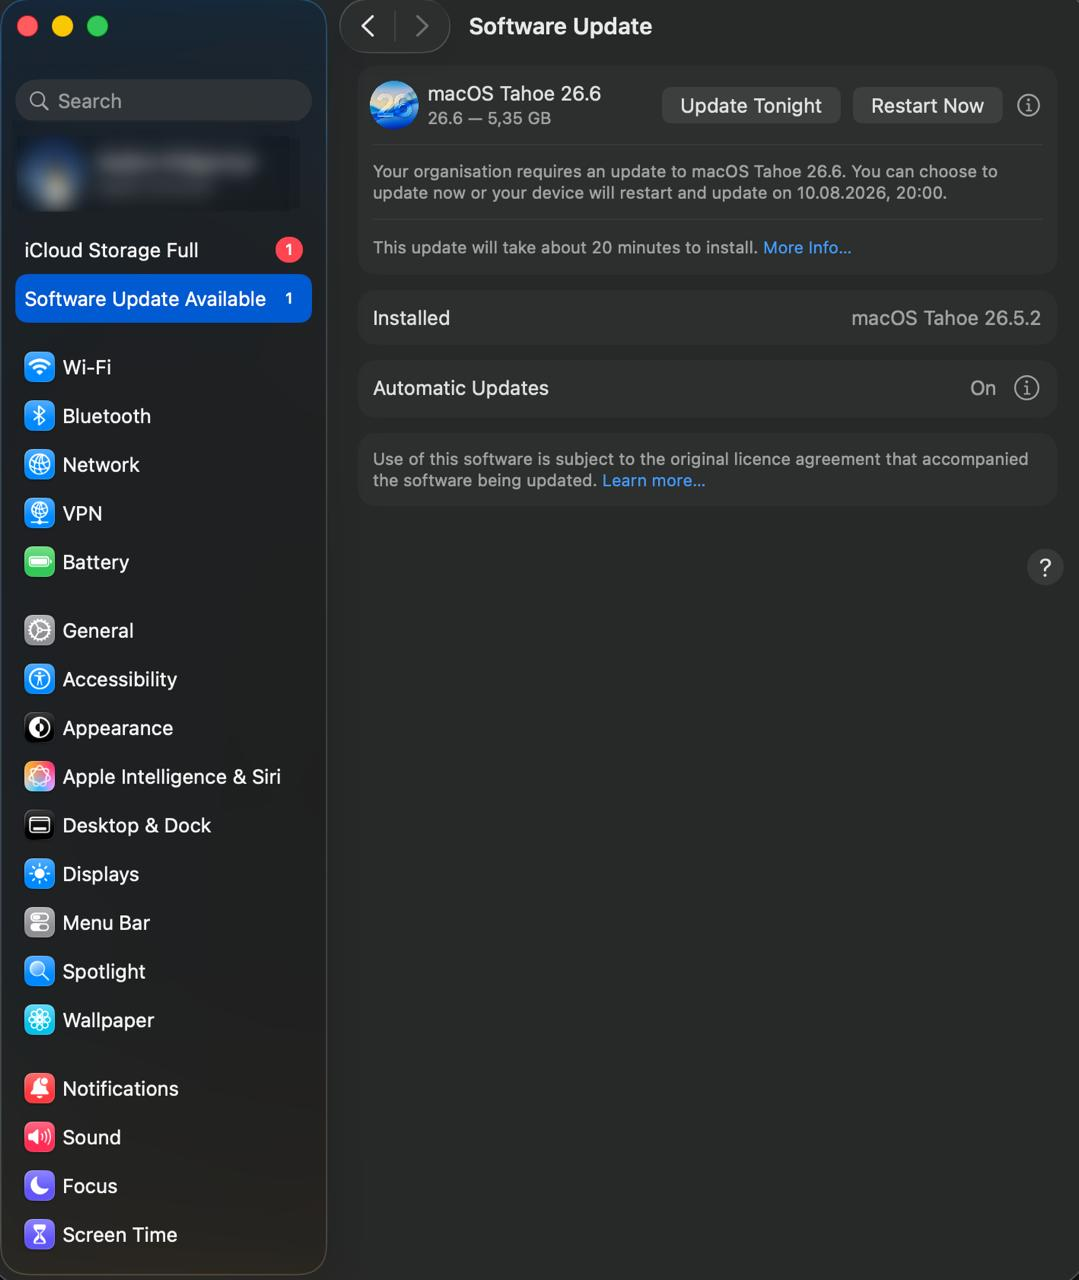This screenshot has height=1280, width=1079.
Task: Click the Restart Now button
Action: click(x=927, y=106)
